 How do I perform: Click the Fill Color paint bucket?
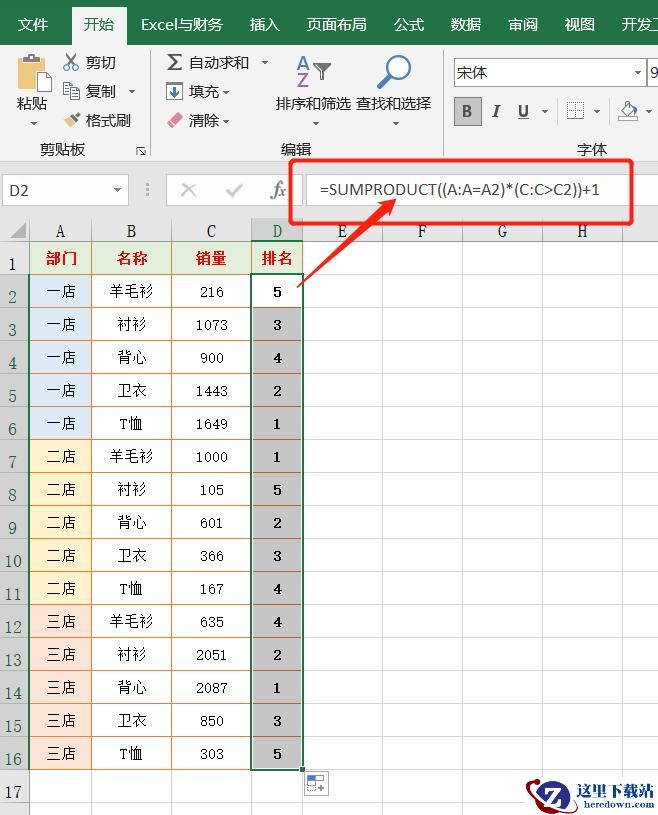point(628,111)
